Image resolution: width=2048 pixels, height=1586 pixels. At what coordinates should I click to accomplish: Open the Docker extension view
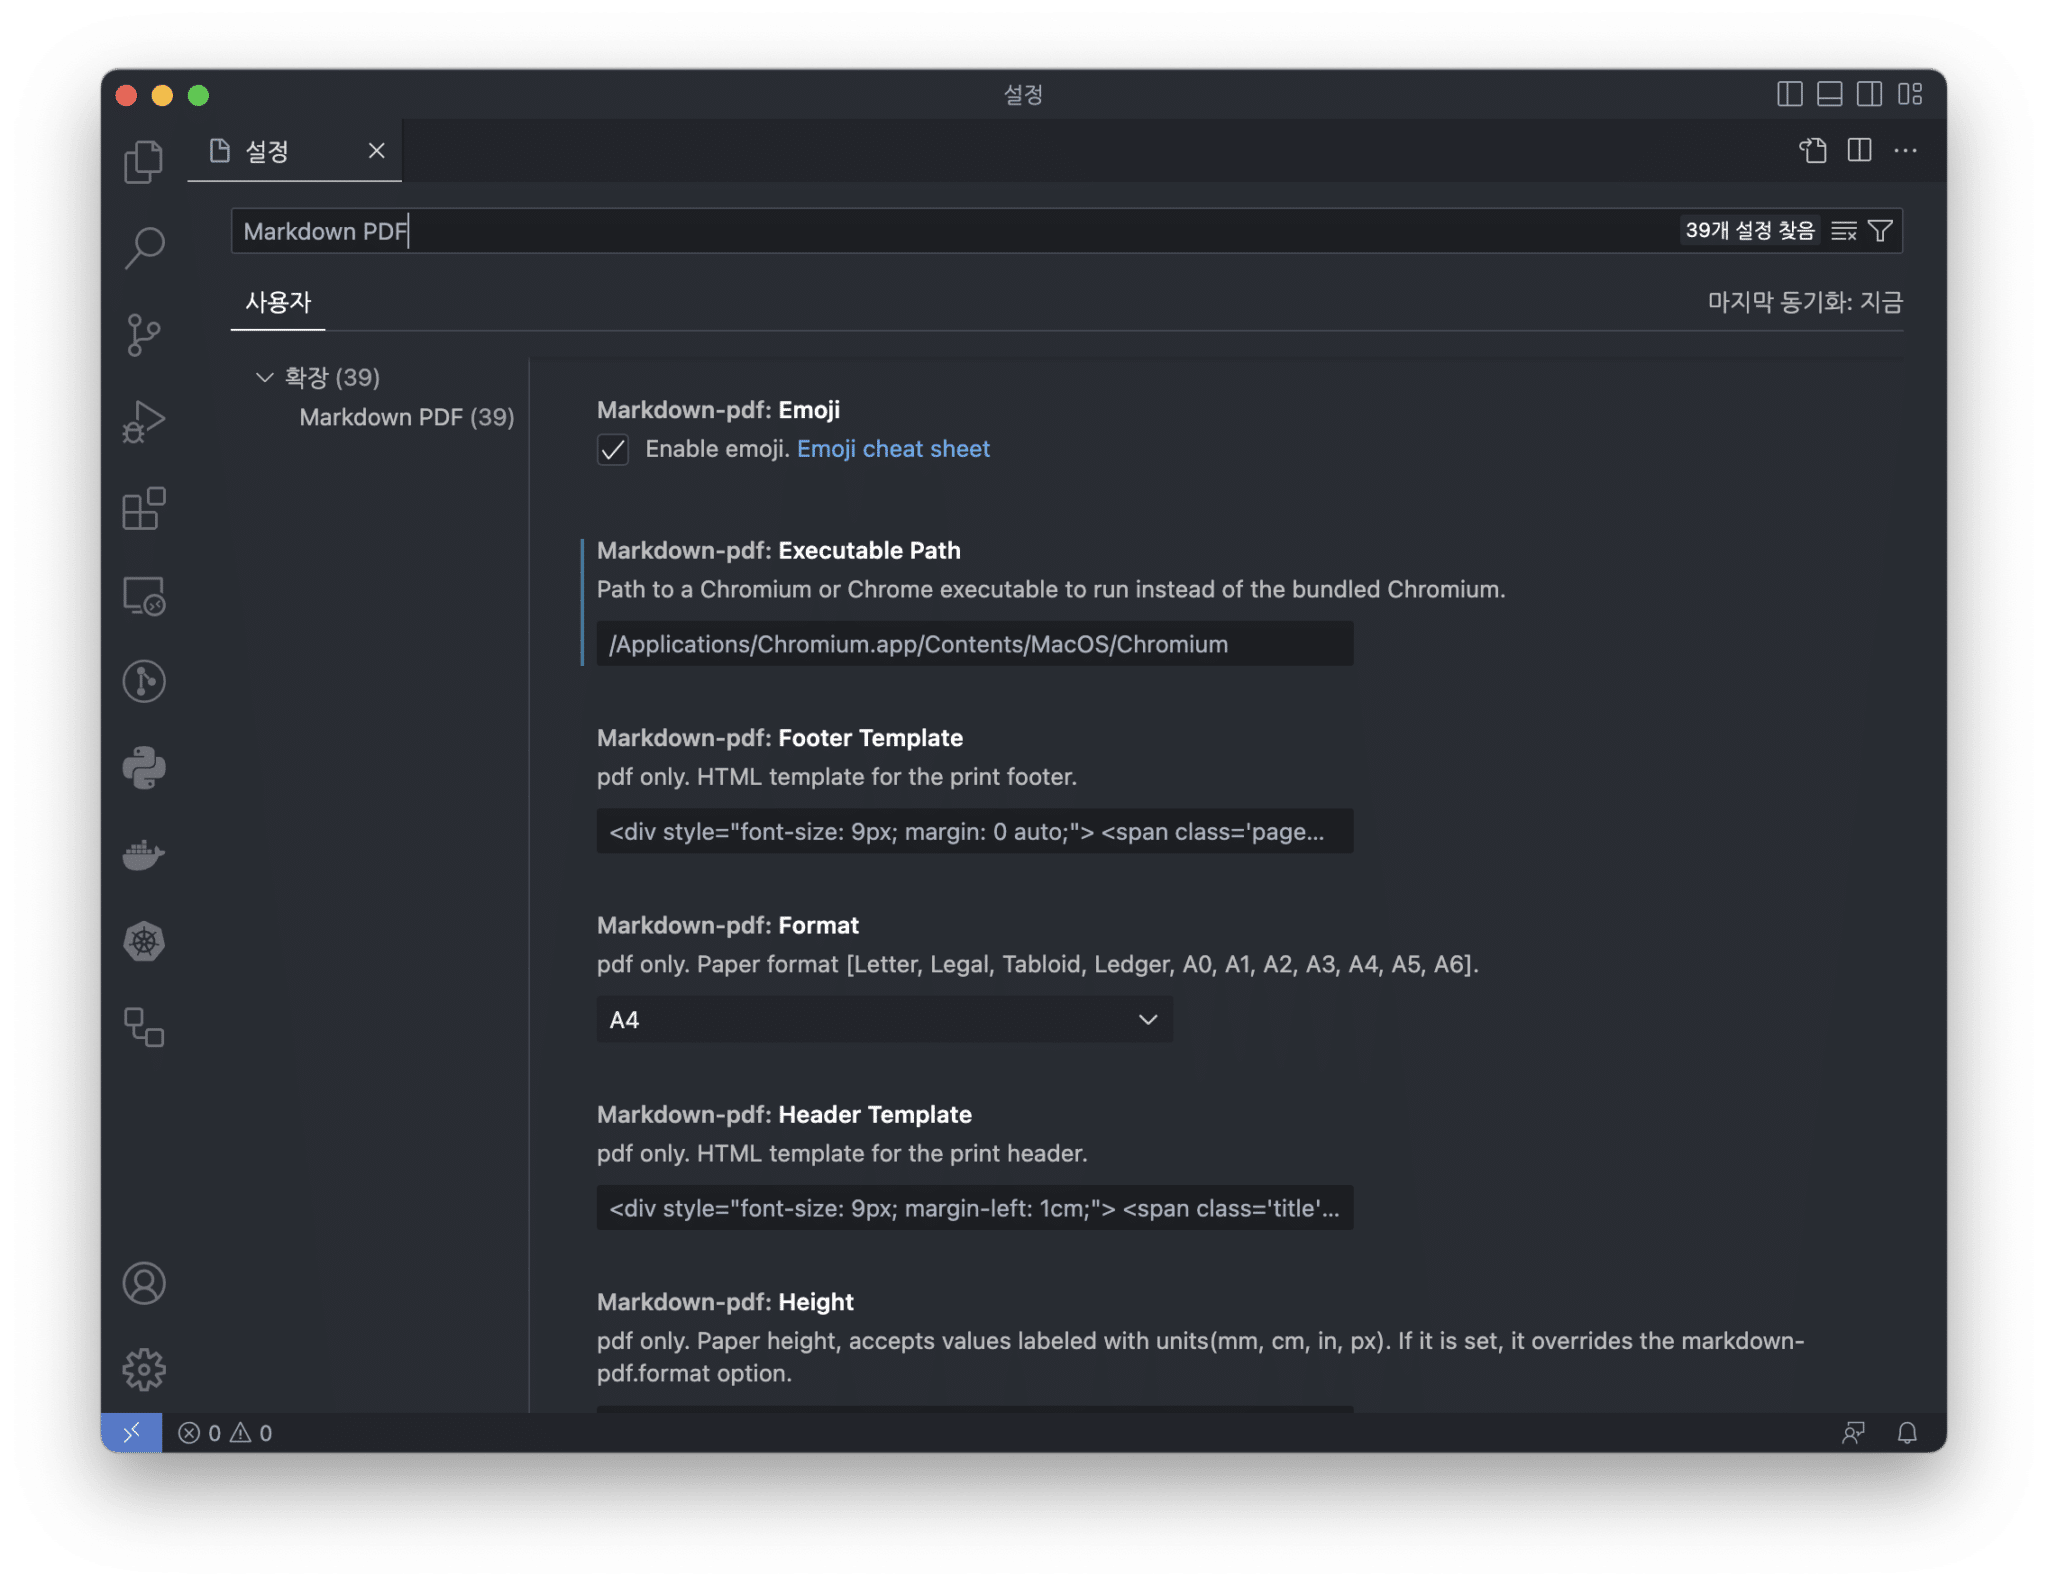click(x=144, y=855)
